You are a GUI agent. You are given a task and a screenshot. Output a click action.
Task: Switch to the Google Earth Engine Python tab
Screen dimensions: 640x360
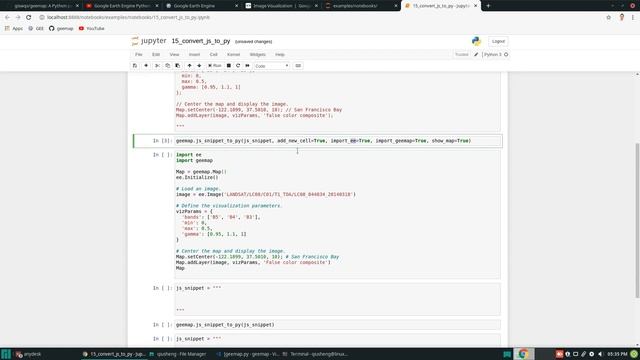[121, 6]
